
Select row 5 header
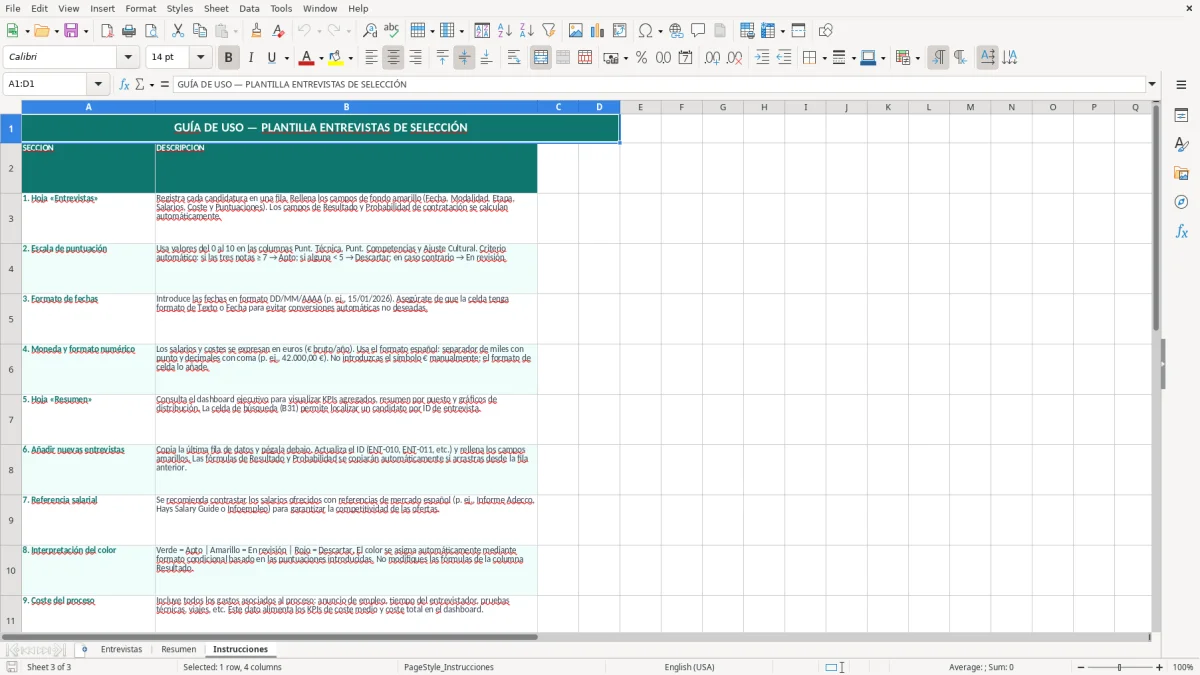coord(11,319)
